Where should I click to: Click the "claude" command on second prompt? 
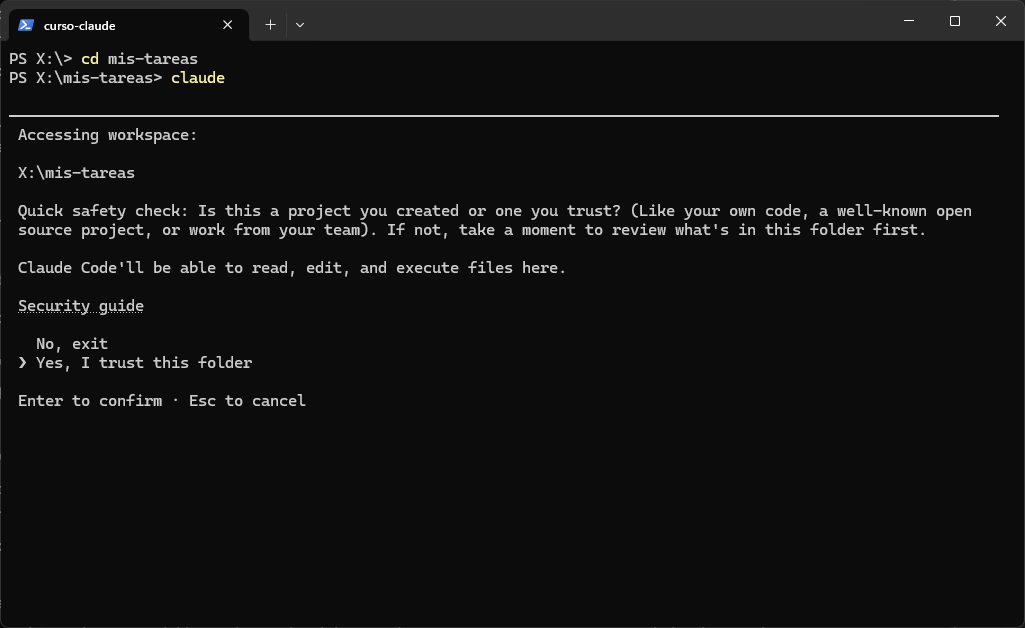pos(198,78)
